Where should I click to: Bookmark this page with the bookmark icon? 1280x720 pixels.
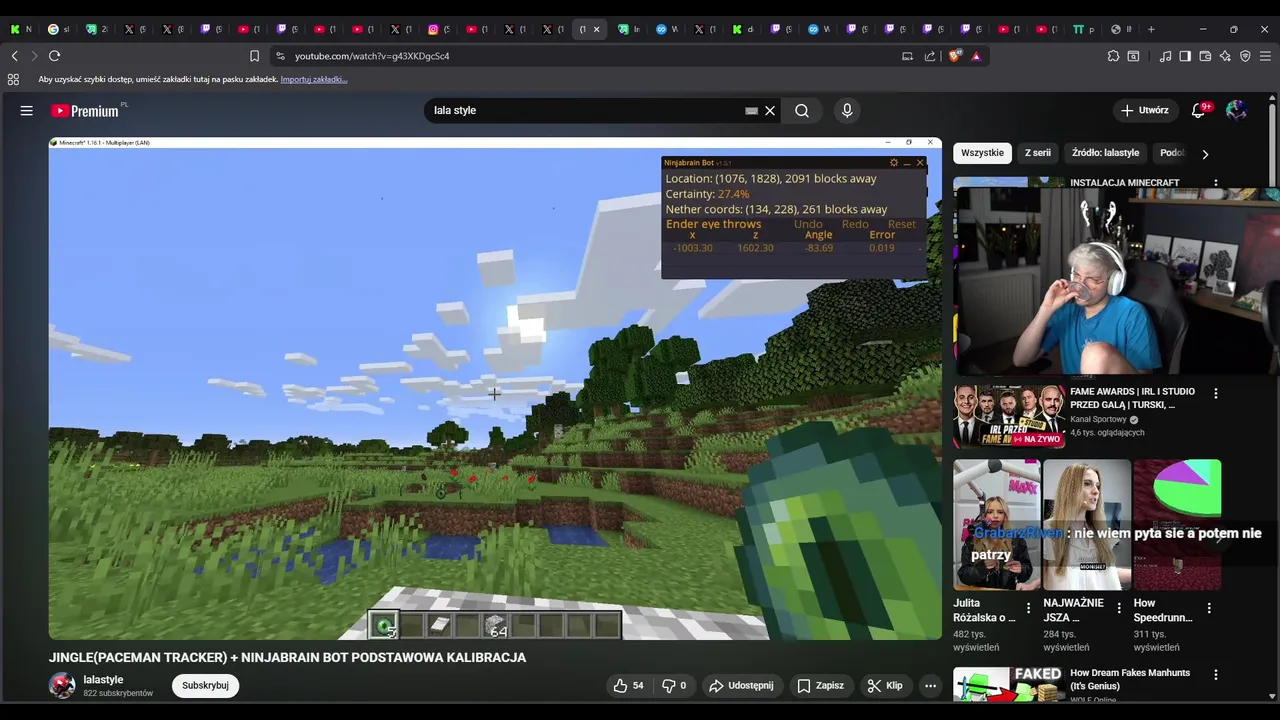pos(254,56)
